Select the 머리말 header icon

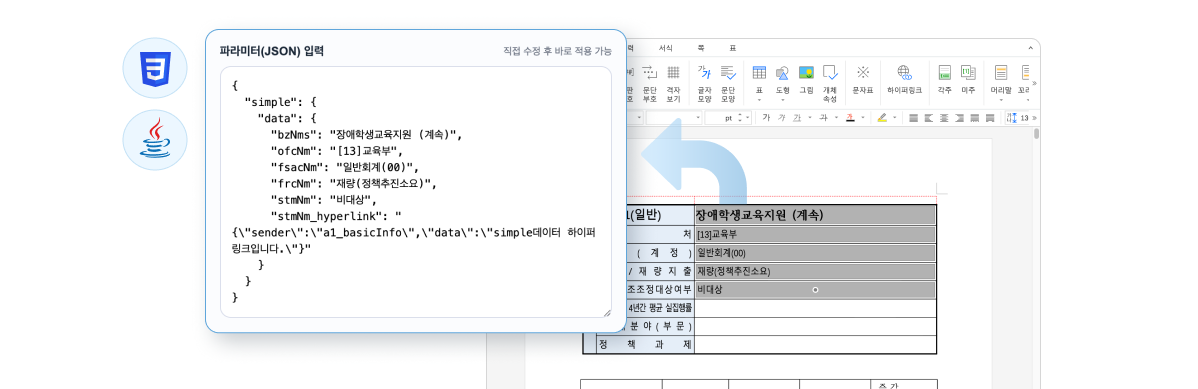click(1001, 73)
